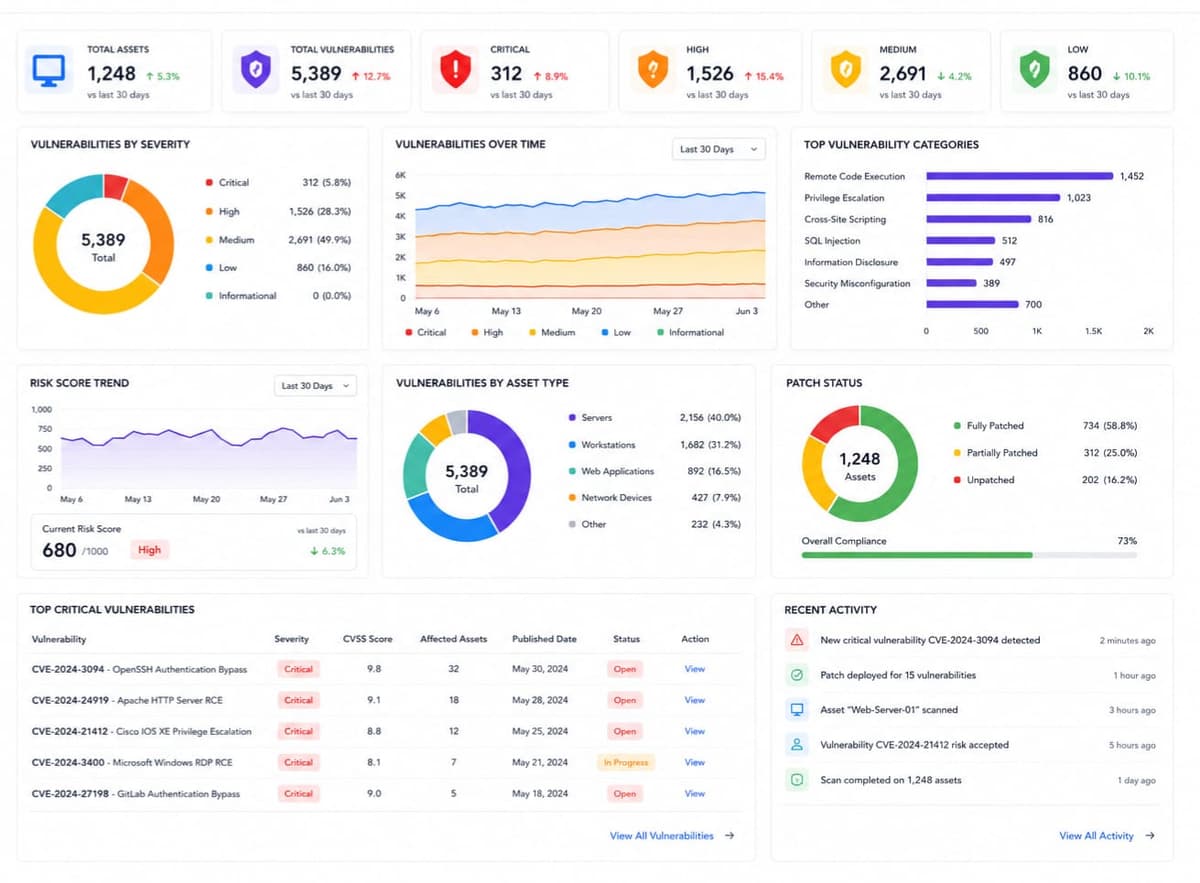Toggle the High series in the time chart legend
The width and height of the screenshot is (1200, 883).
(x=487, y=332)
